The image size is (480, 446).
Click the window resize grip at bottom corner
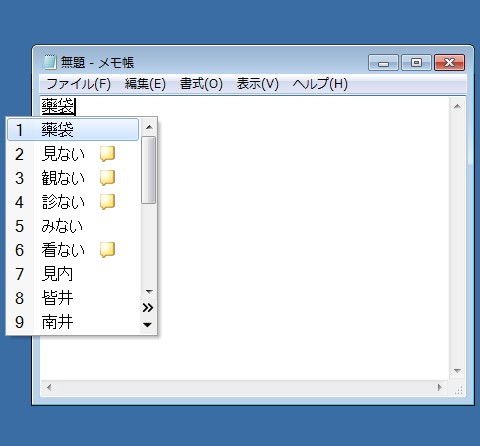(459, 390)
